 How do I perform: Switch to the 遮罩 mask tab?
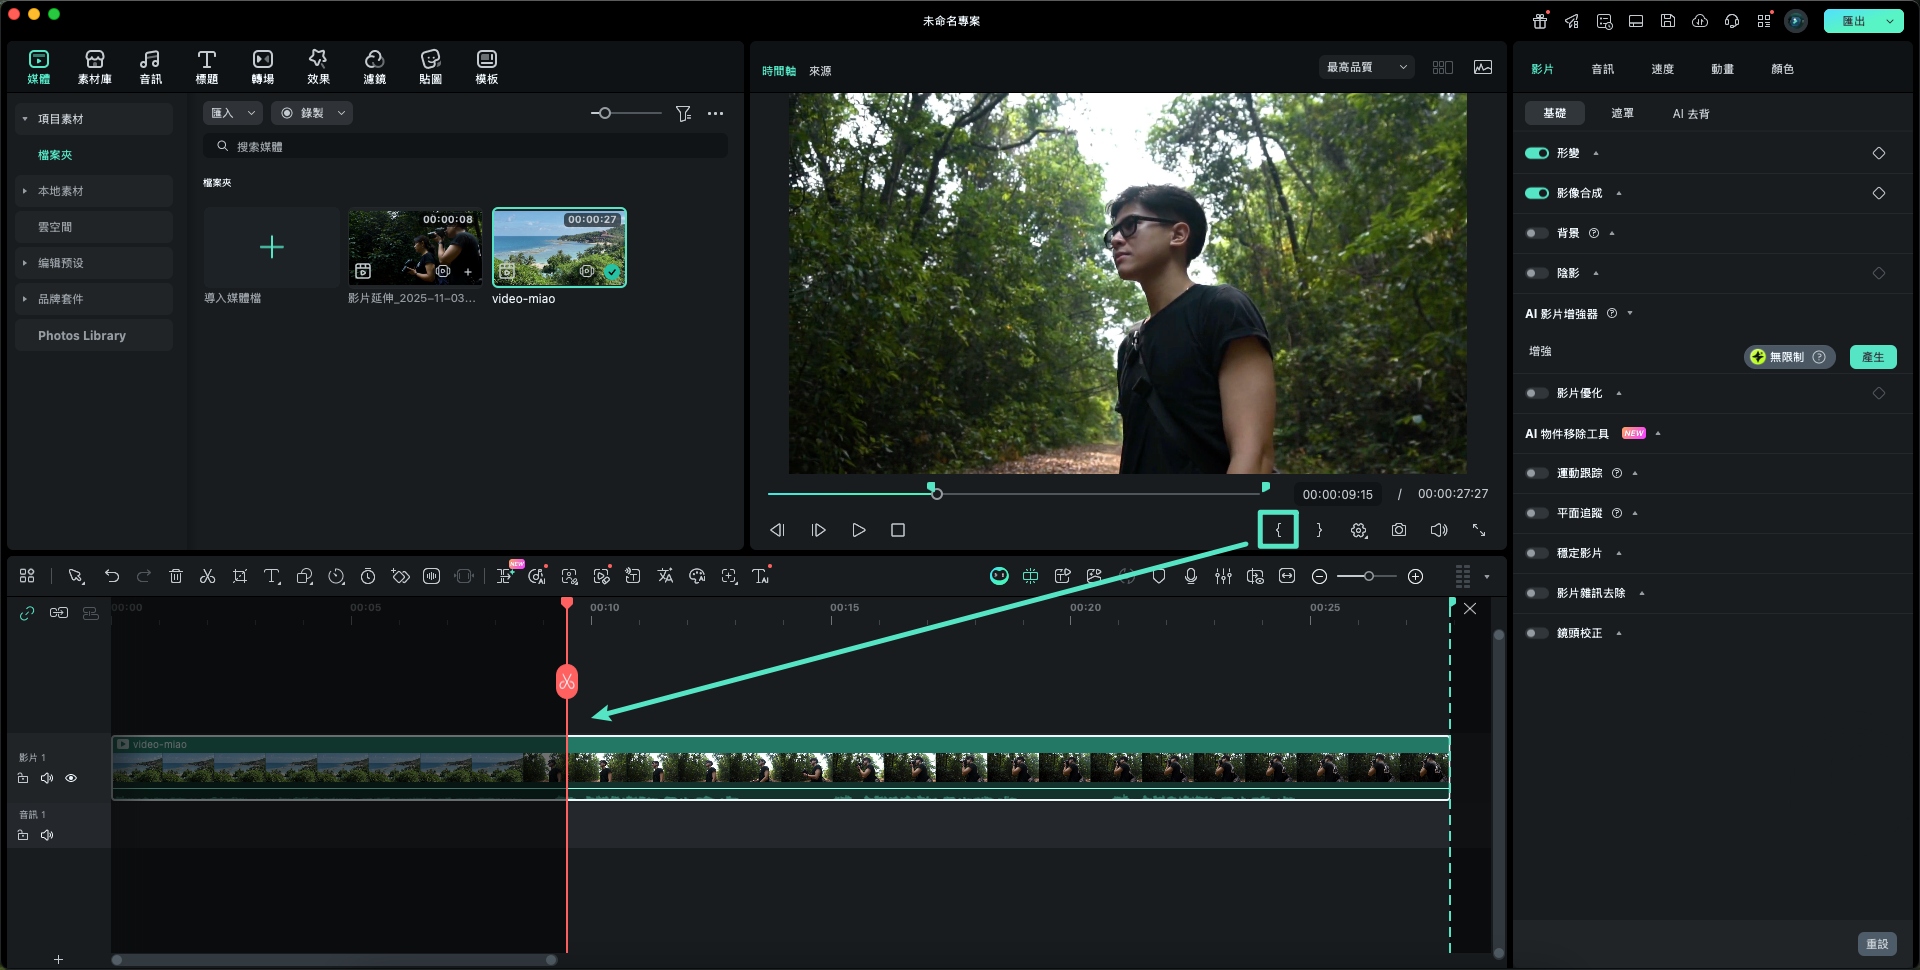click(1622, 113)
